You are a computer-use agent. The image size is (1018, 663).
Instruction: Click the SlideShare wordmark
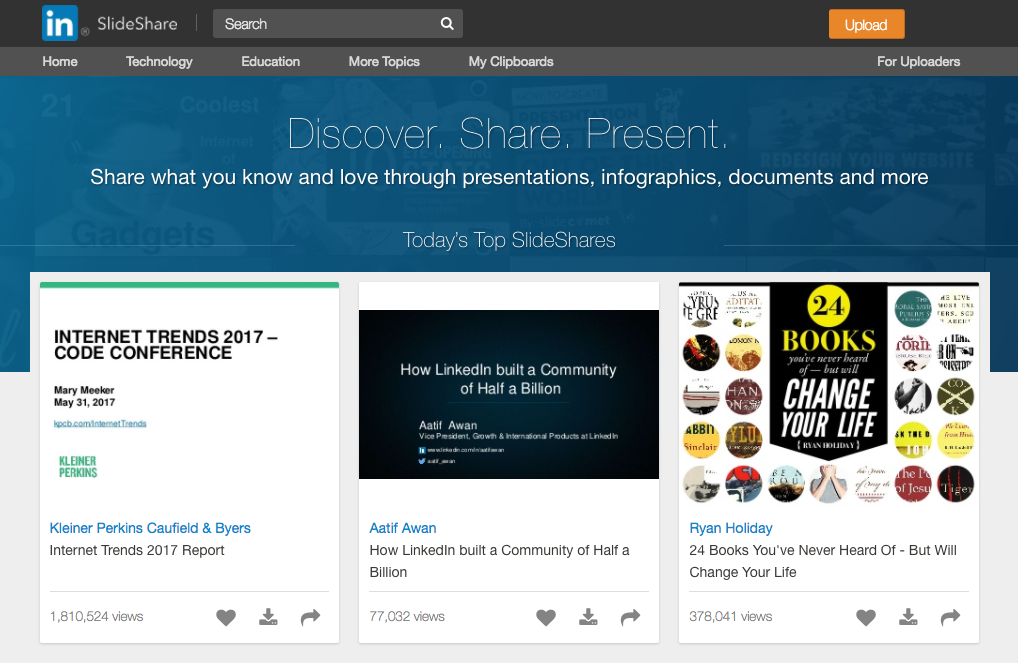coord(137,24)
